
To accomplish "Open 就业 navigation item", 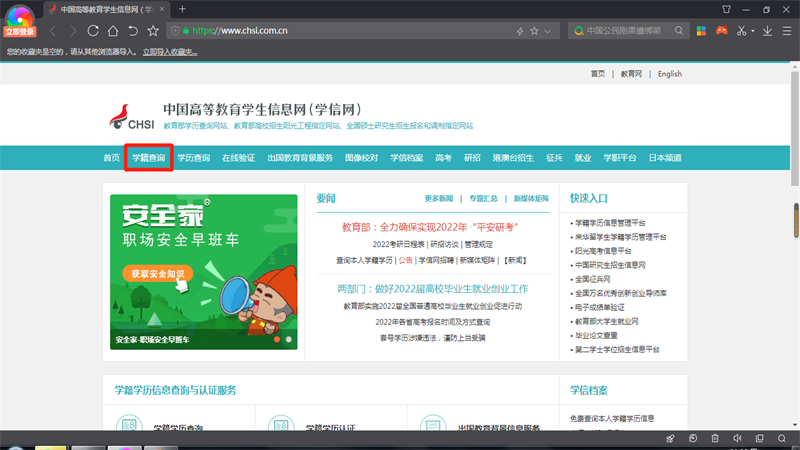I will coord(583,158).
